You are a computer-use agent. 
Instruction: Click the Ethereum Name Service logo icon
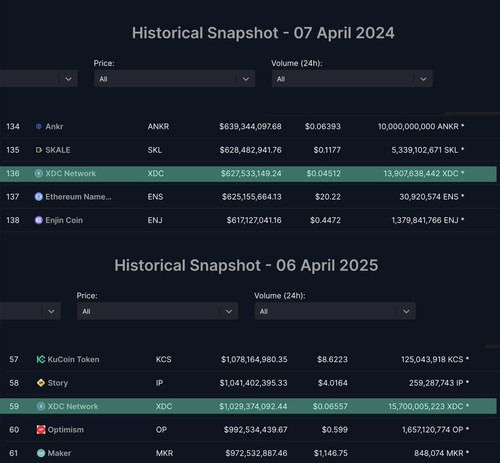(39, 197)
